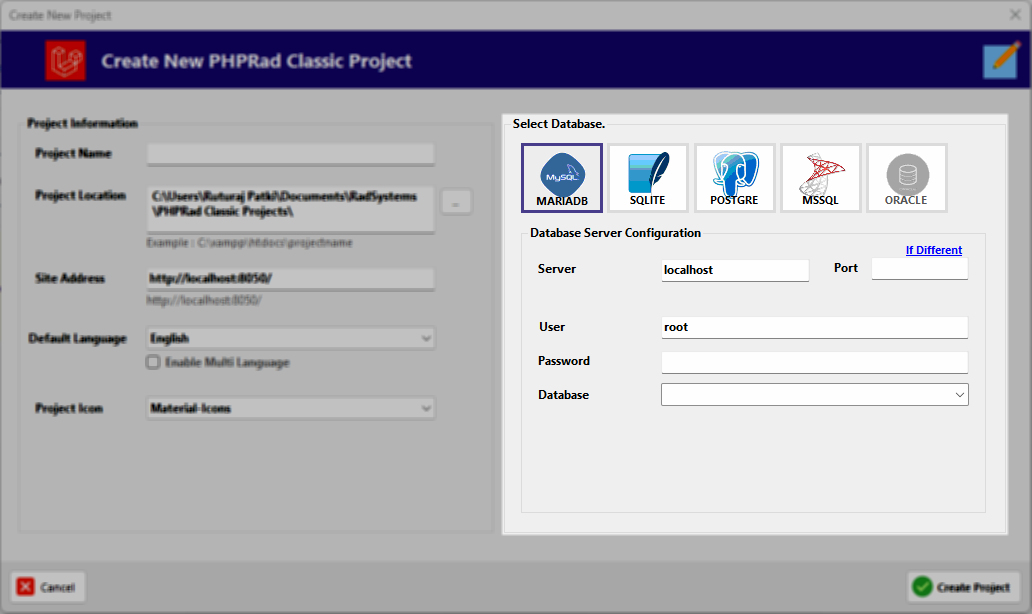The image size is (1032, 614).
Task: Click the If Different link
Action: coord(933,250)
